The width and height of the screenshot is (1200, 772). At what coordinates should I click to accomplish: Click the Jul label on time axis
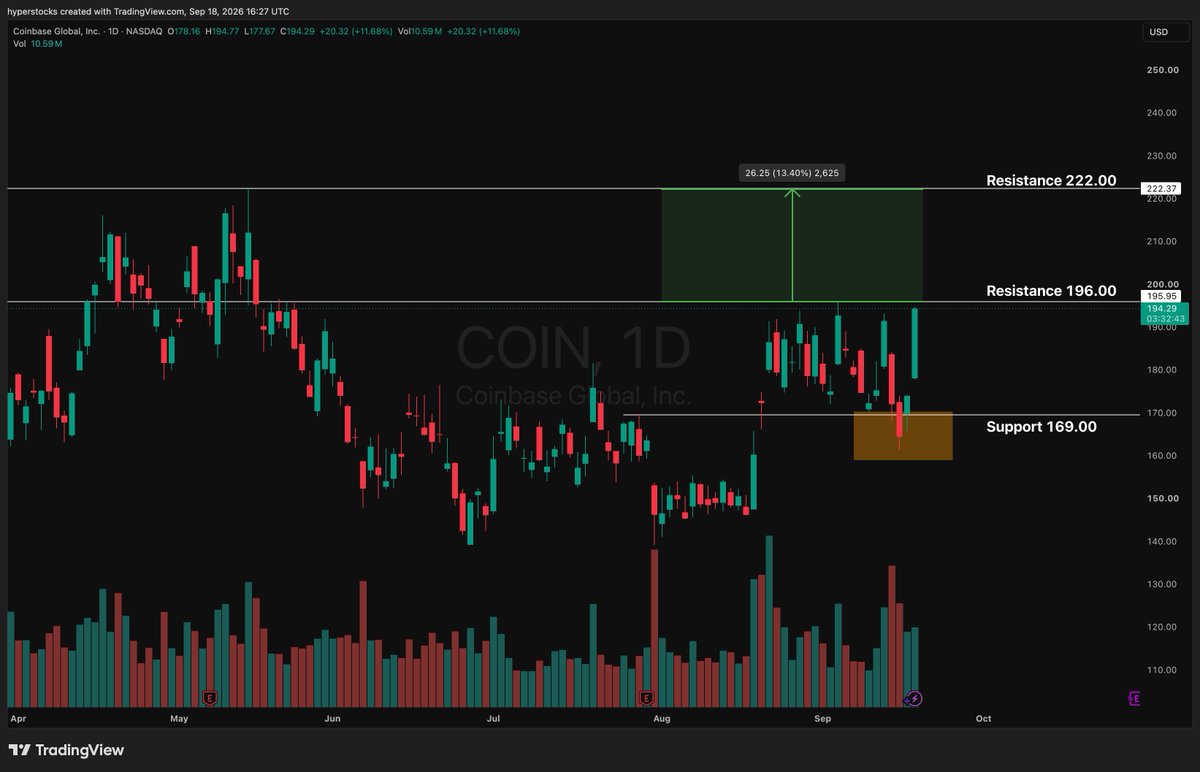pyautogui.click(x=492, y=718)
